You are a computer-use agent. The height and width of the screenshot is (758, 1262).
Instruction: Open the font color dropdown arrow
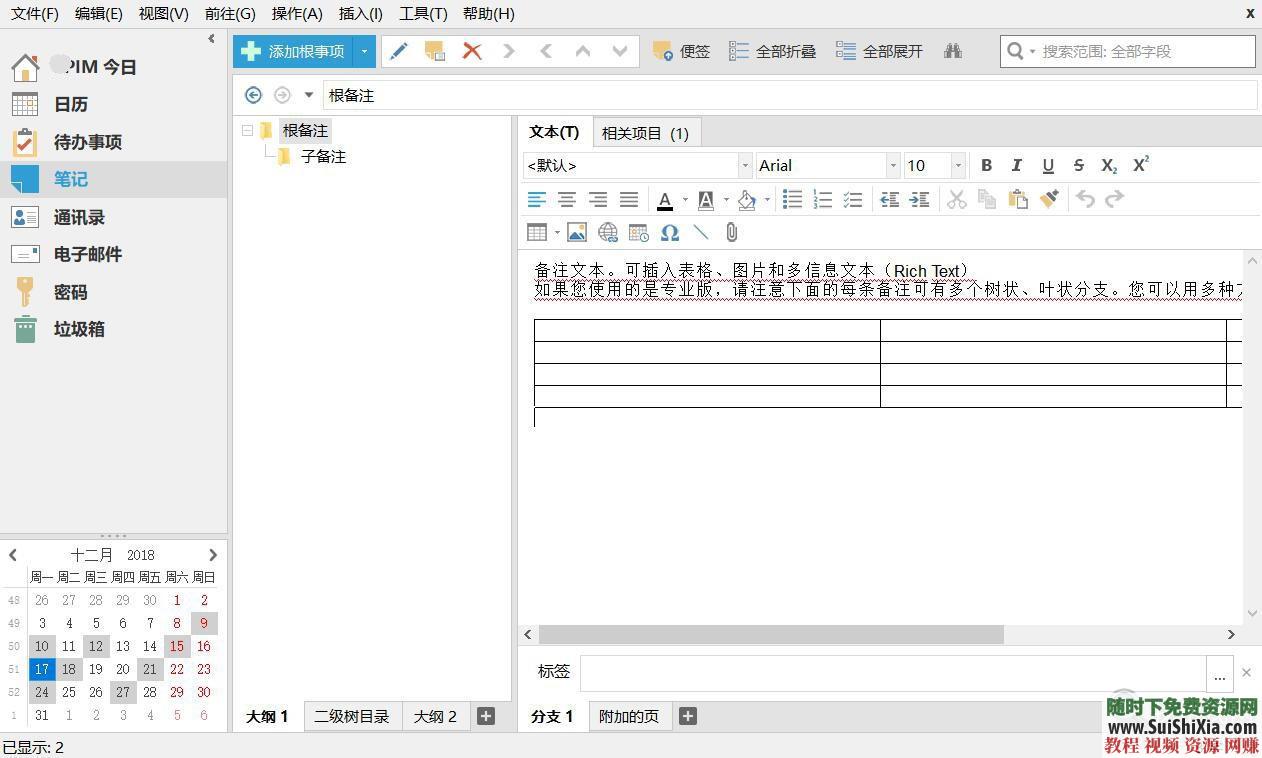coord(685,200)
